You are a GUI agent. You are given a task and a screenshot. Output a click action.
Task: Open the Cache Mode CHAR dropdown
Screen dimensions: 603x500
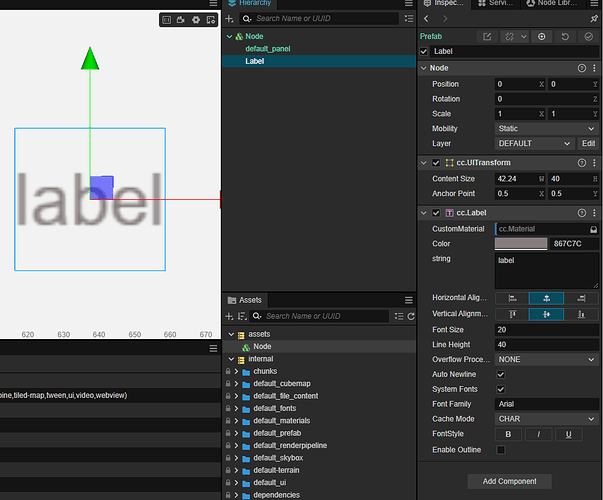[546, 419]
